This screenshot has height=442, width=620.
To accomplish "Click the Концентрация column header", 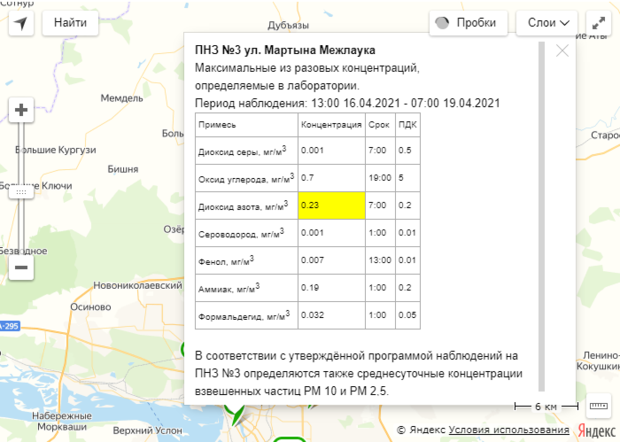I will [x=331, y=125].
